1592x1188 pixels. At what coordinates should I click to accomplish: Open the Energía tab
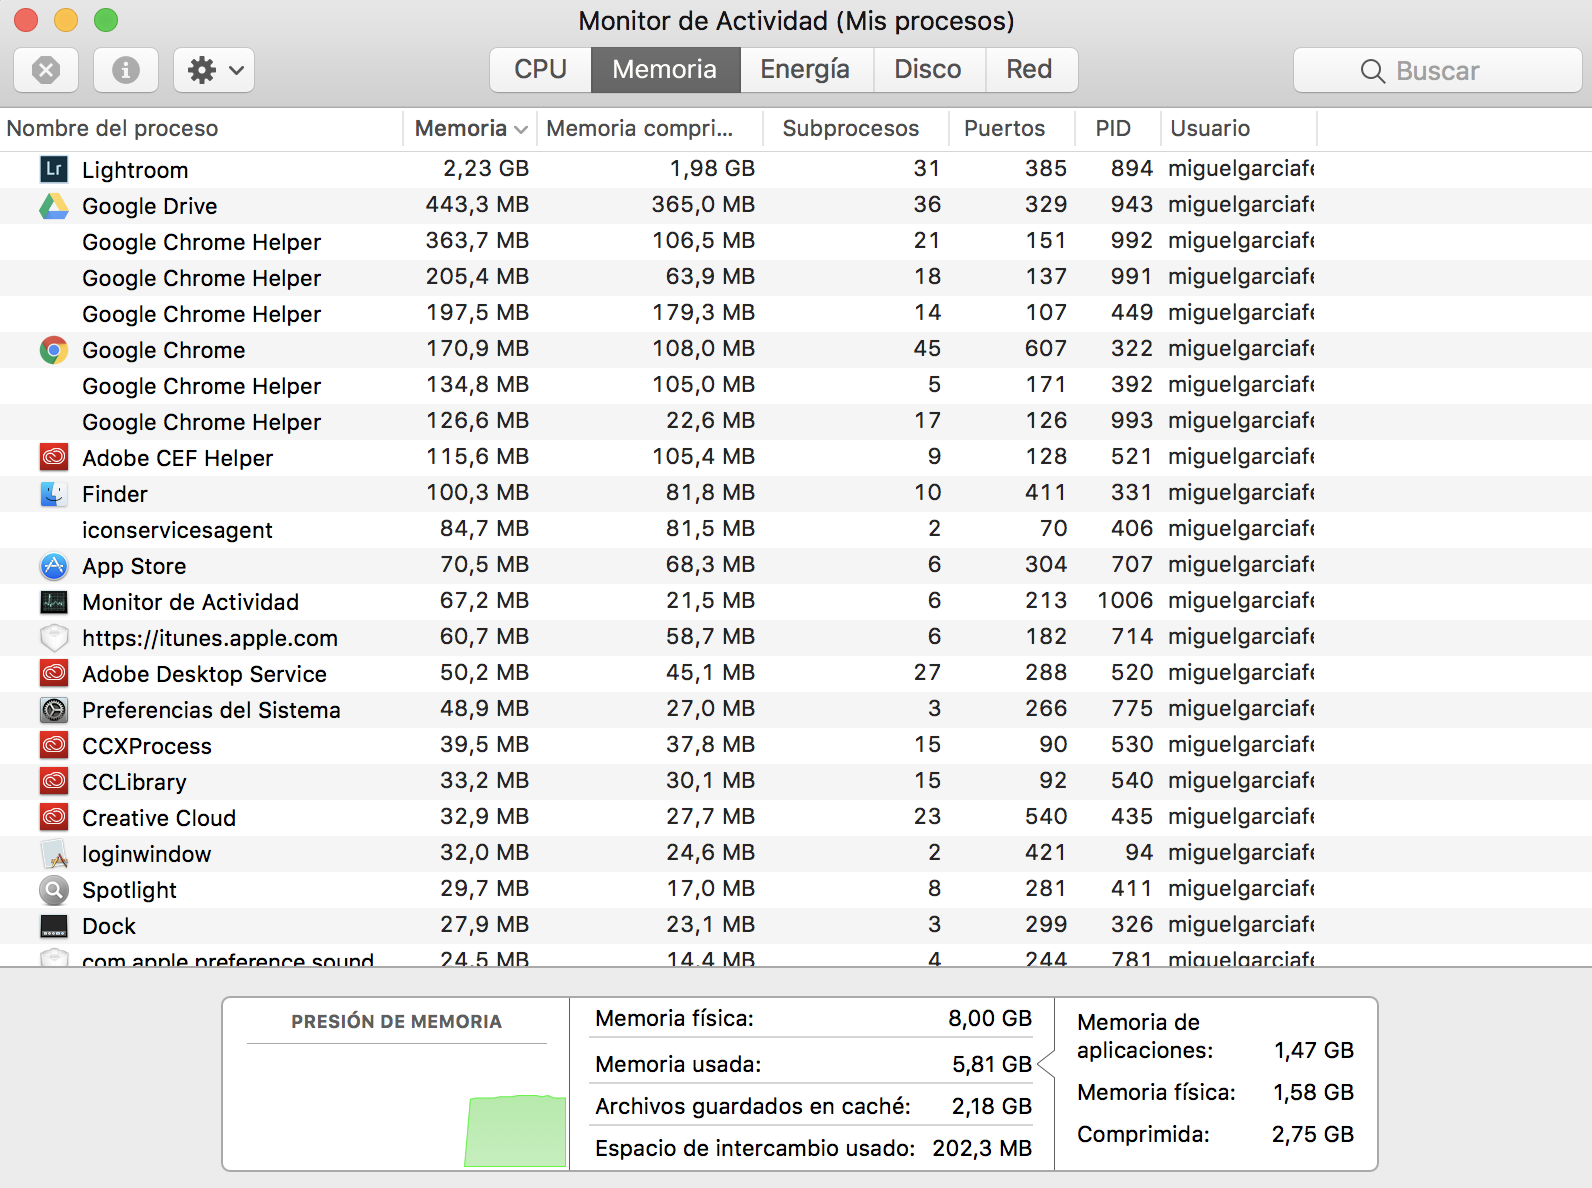point(805,69)
